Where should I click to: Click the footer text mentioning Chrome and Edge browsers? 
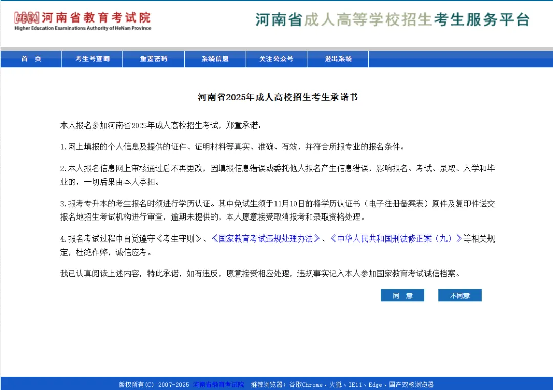(x=342, y=385)
